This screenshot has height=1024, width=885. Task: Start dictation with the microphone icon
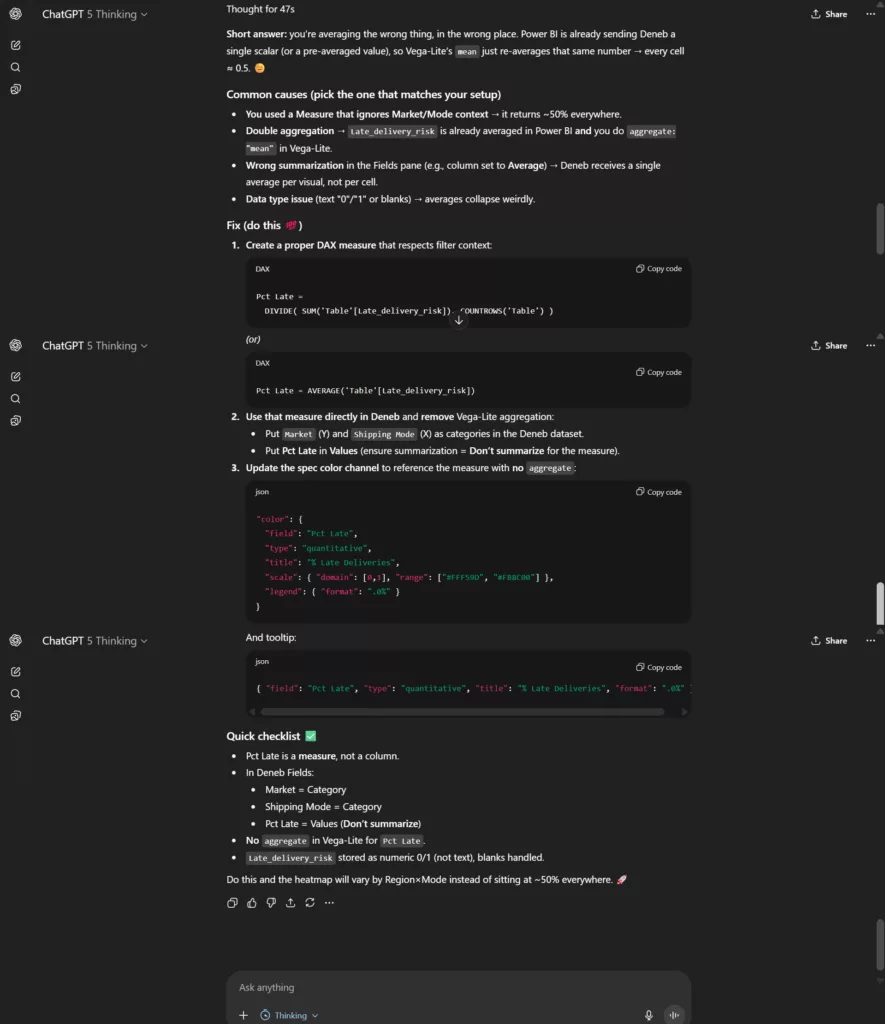648,1015
